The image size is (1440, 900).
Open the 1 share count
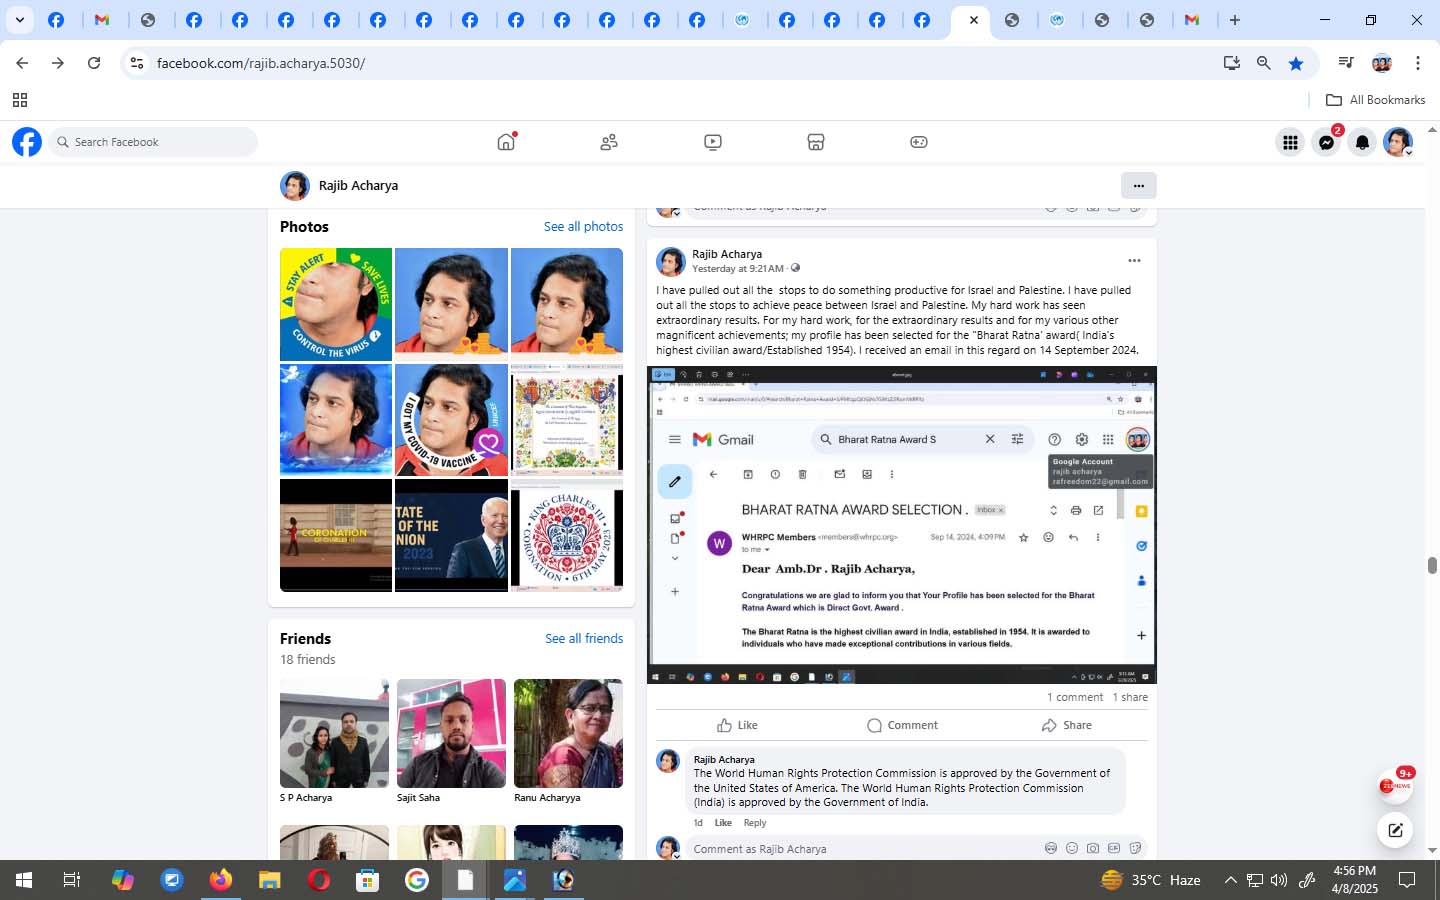tap(1130, 697)
